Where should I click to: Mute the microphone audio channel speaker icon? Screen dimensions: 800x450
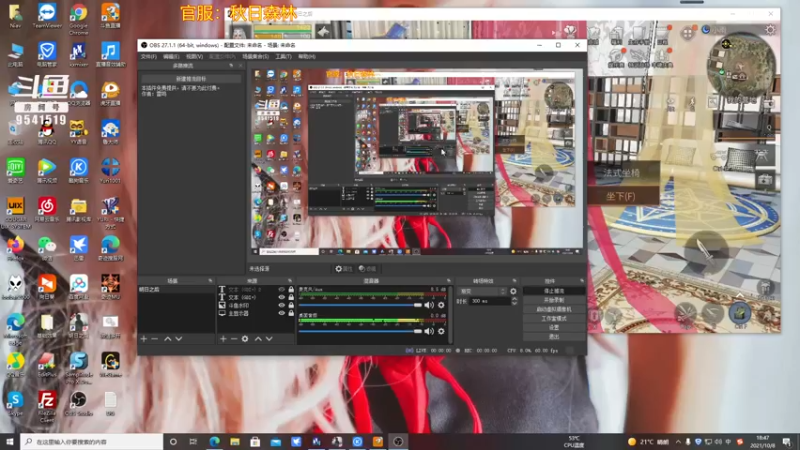pyautogui.click(x=429, y=305)
